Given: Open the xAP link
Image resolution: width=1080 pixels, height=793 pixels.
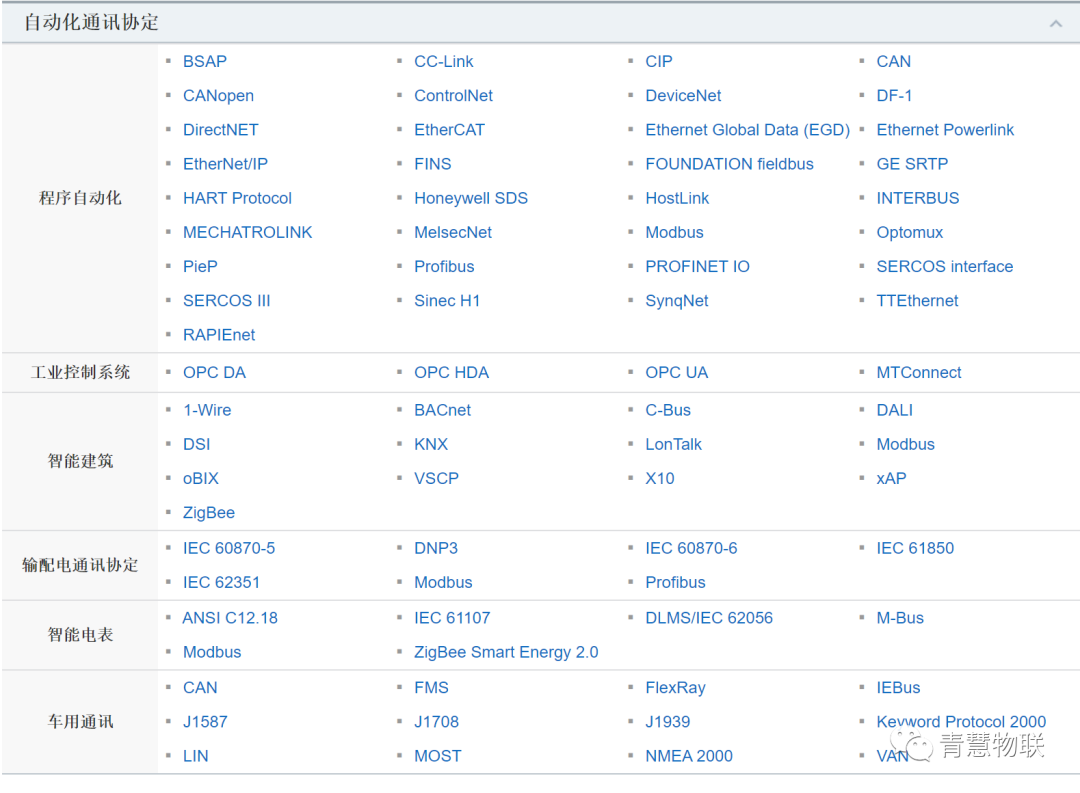Looking at the screenshot, I should pos(891,479).
